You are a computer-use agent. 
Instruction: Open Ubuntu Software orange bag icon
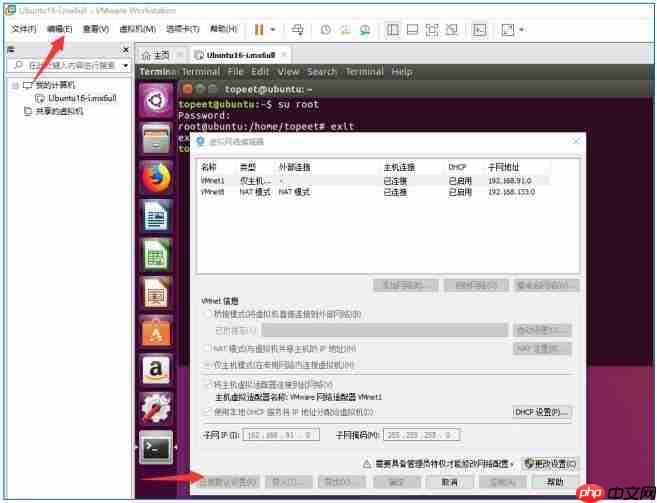coord(156,331)
